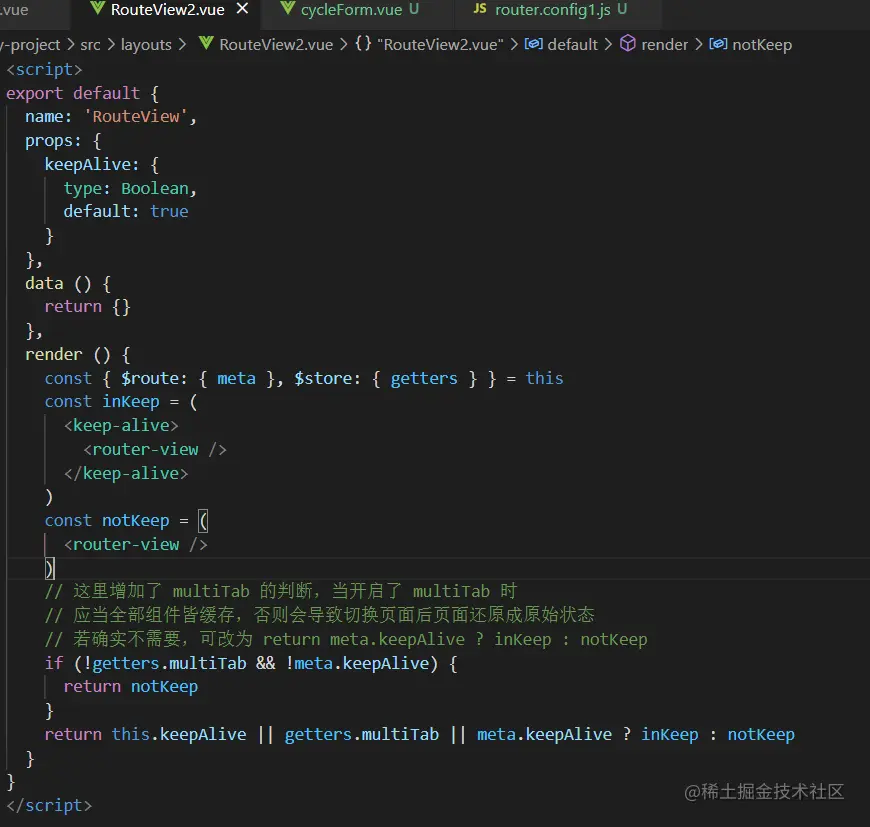Click the "return {}" line
Viewport: 870px width, 827px height.
[87, 307]
